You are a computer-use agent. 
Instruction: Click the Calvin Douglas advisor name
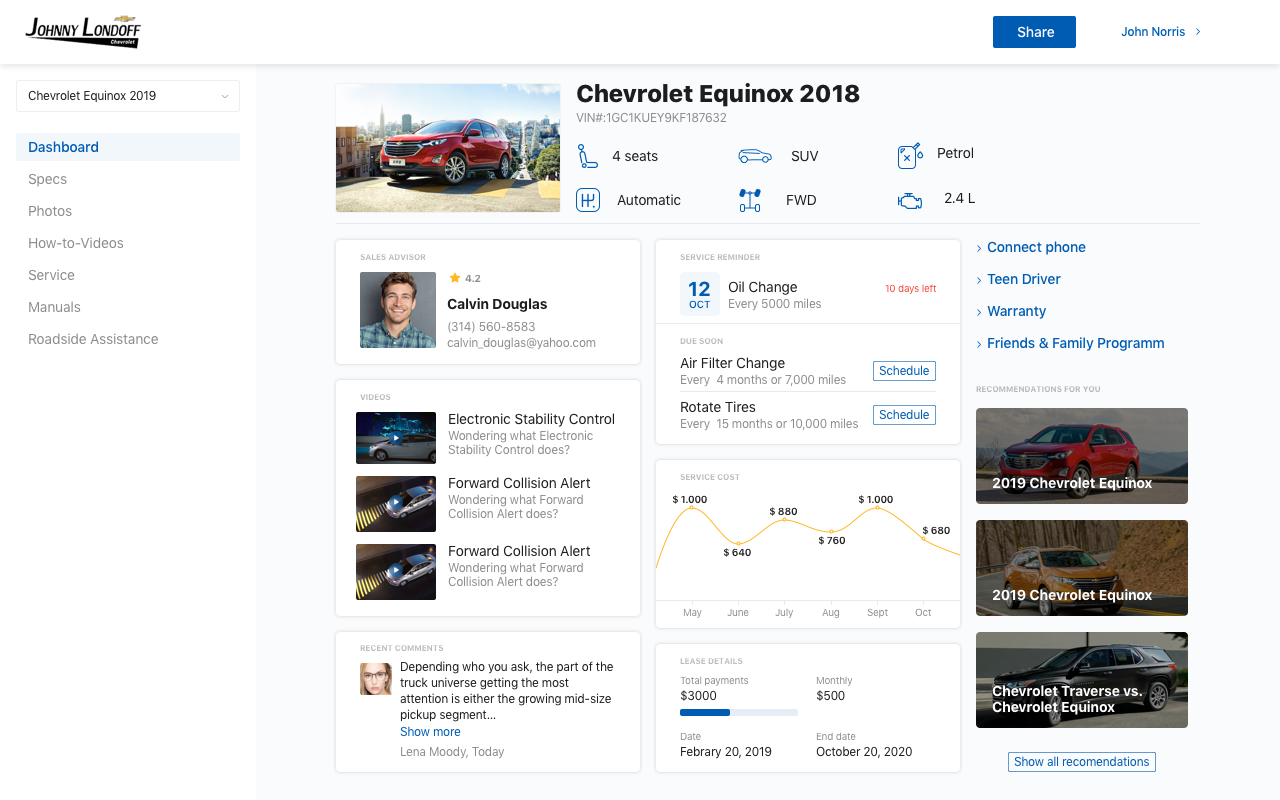tap(497, 304)
